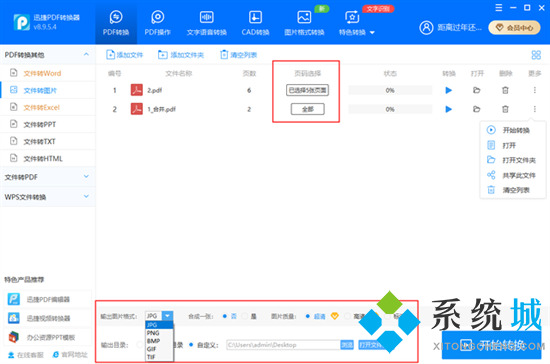This screenshot has height=364, width=550.
Task: Choose 开始转换 in the context menu
Action: [x=513, y=130]
